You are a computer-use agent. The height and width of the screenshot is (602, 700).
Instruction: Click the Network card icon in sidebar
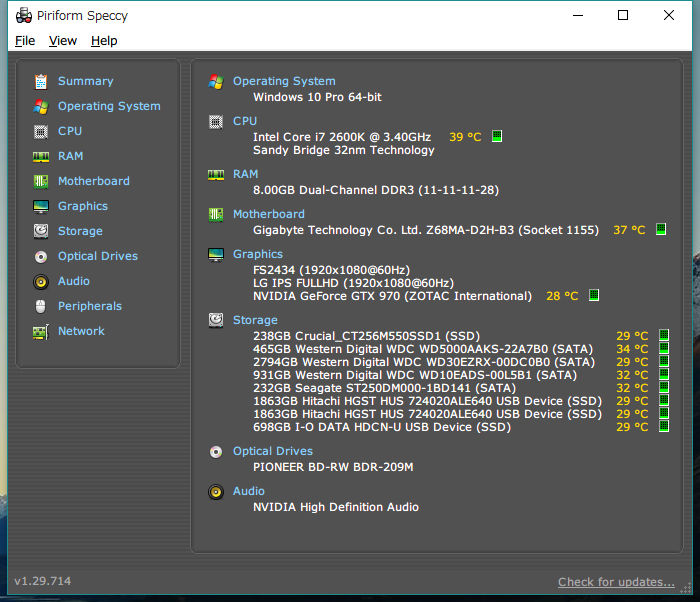click(x=41, y=332)
